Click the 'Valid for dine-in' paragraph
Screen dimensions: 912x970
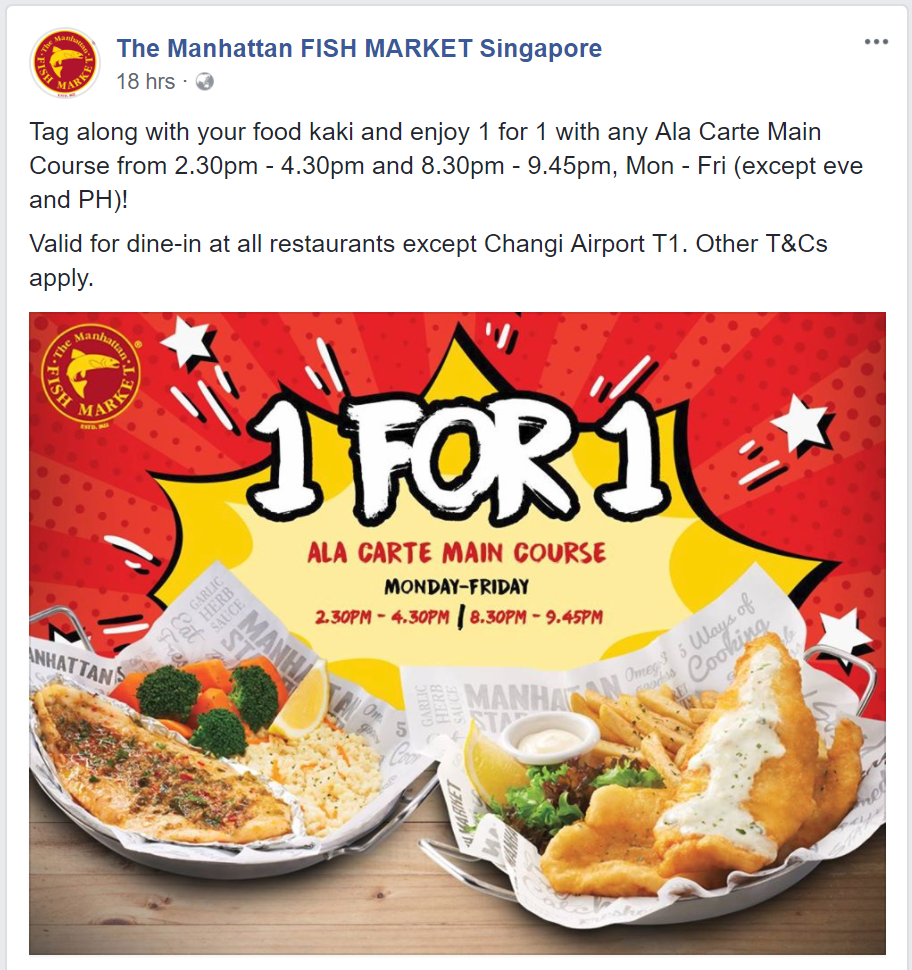coord(428,261)
